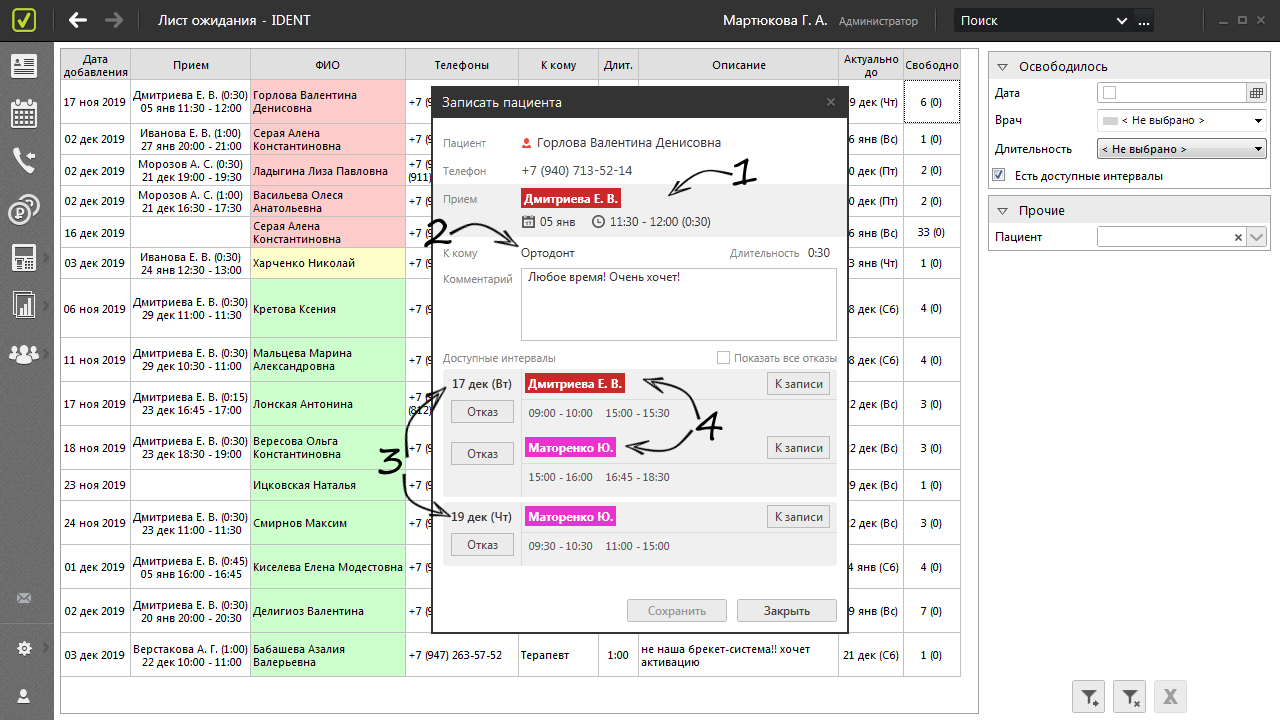The width and height of the screenshot is (1280, 720).
Task: Click the IDENT checkmark logo
Action: tap(26, 20)
